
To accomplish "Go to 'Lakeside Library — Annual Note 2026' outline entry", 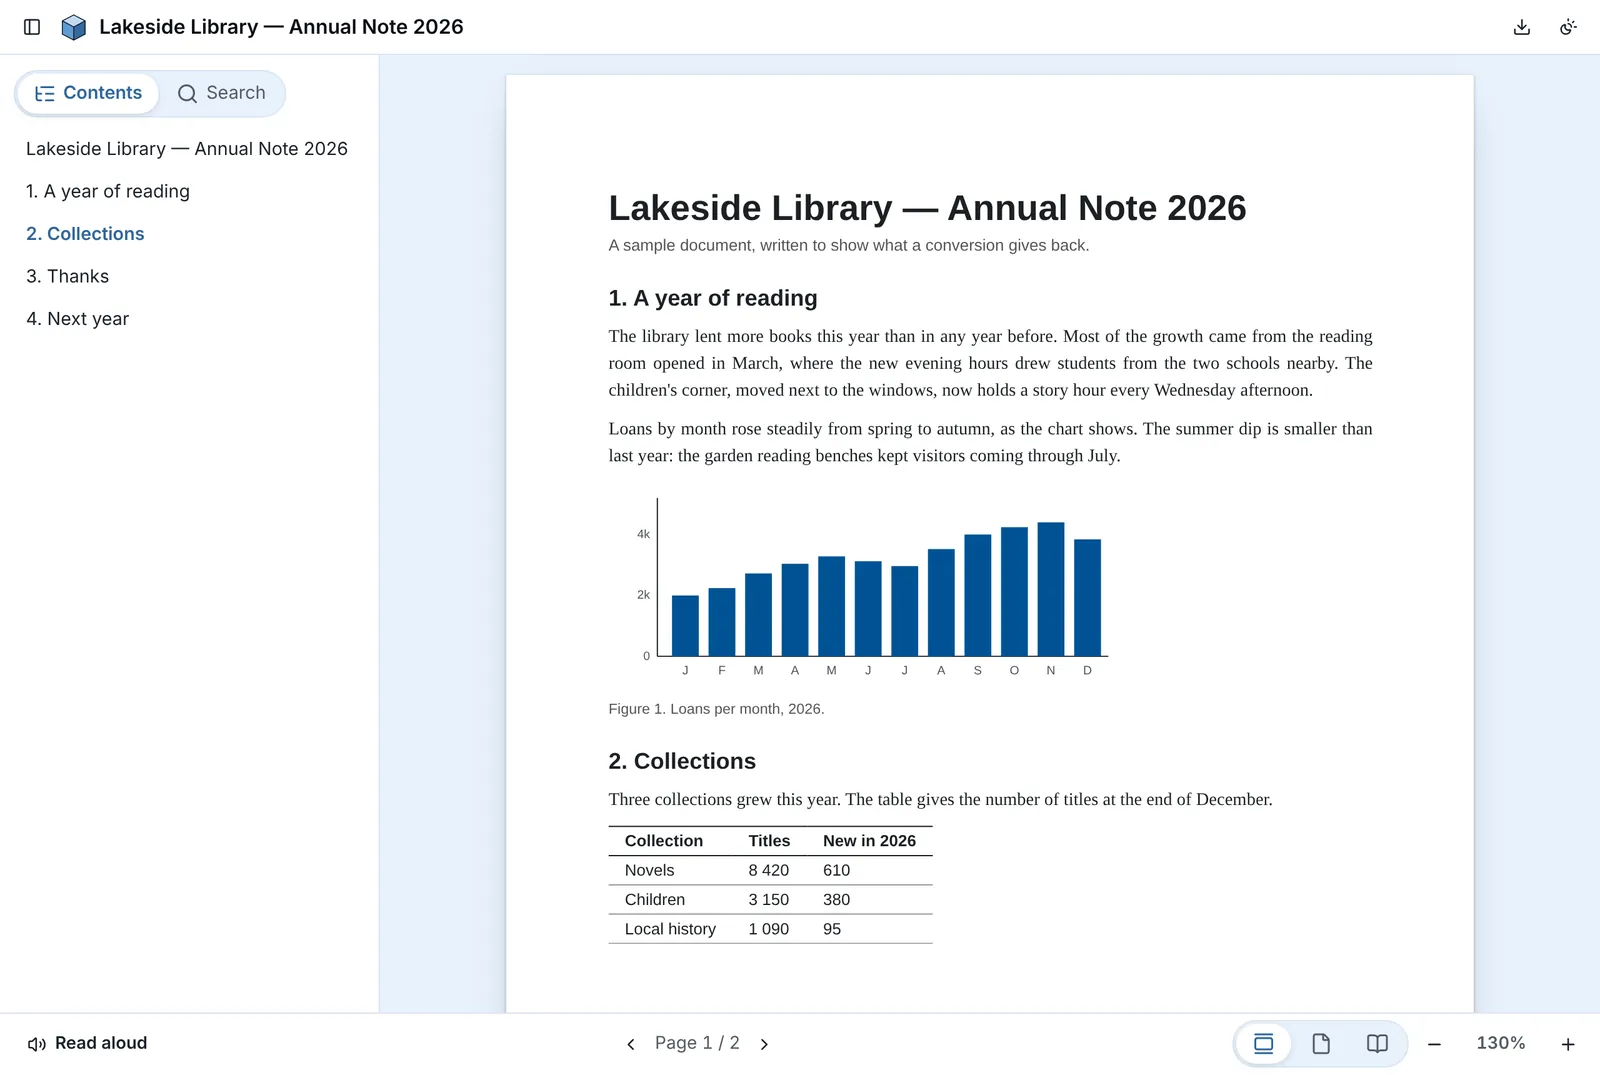I will tap(187, 149).
